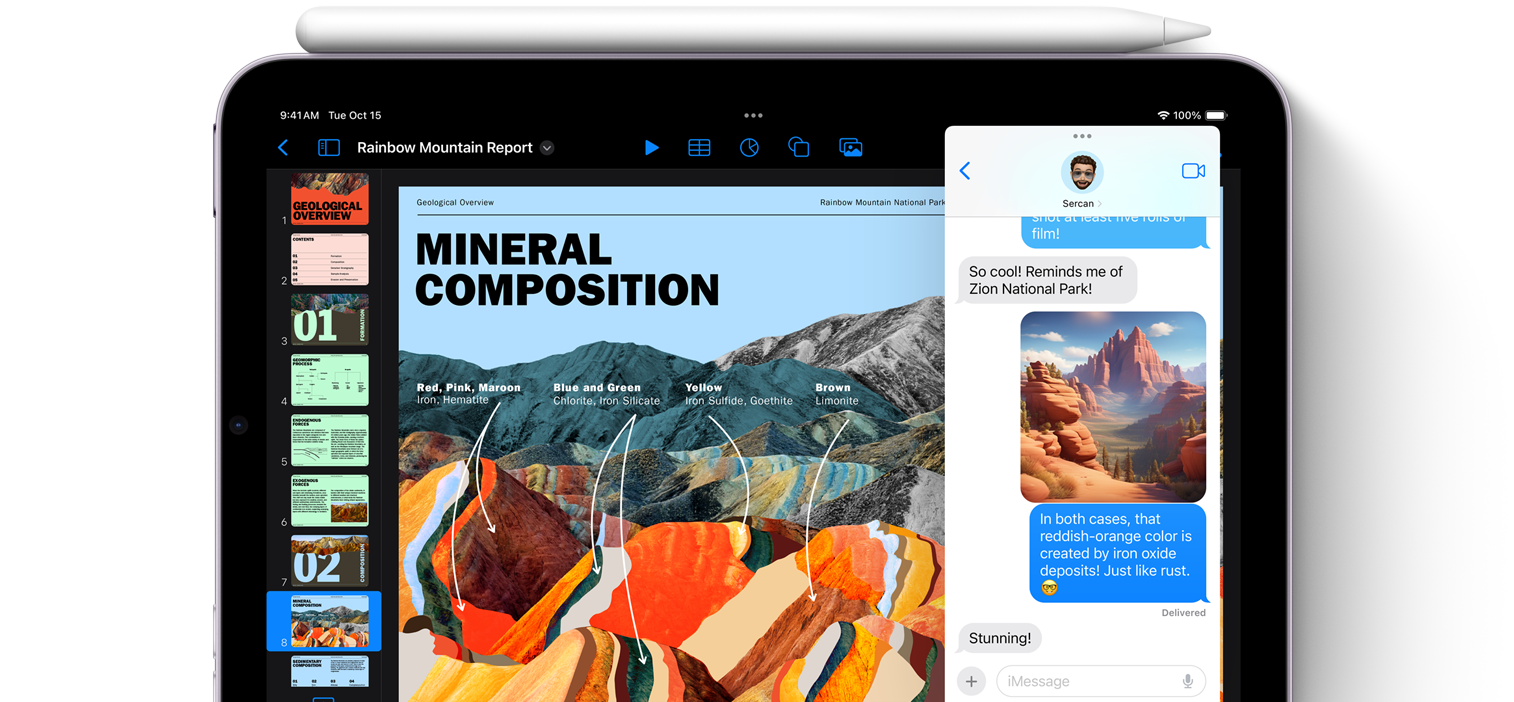Screen dimensions: 1514x702
Task: Tap the microphone dictation icon
Action: (1188, 681)
